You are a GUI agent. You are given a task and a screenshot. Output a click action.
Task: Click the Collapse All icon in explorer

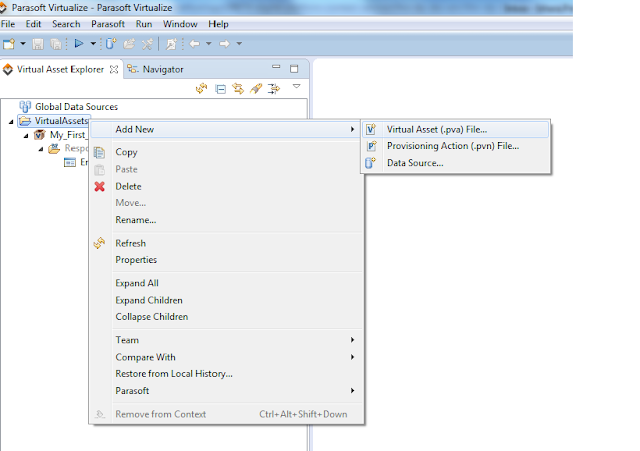click(x=220, y=89)
